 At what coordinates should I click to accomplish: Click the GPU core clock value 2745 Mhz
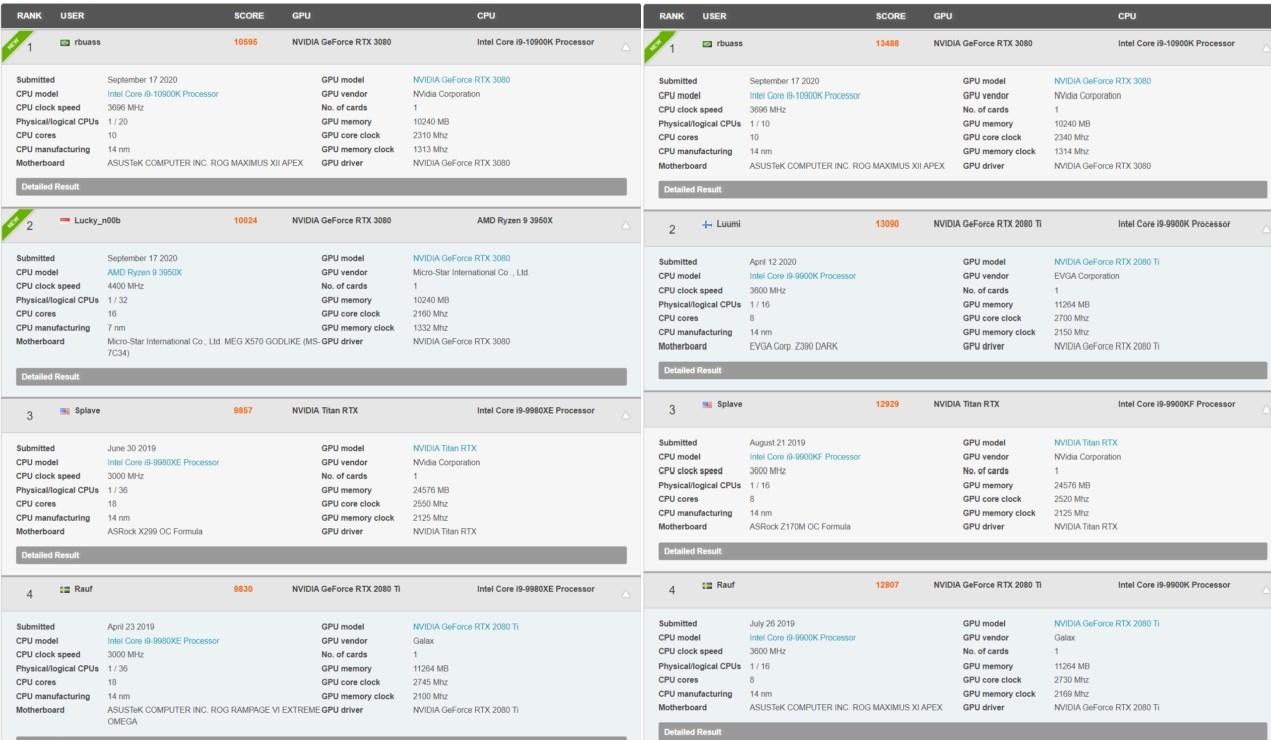click(431, 683)
